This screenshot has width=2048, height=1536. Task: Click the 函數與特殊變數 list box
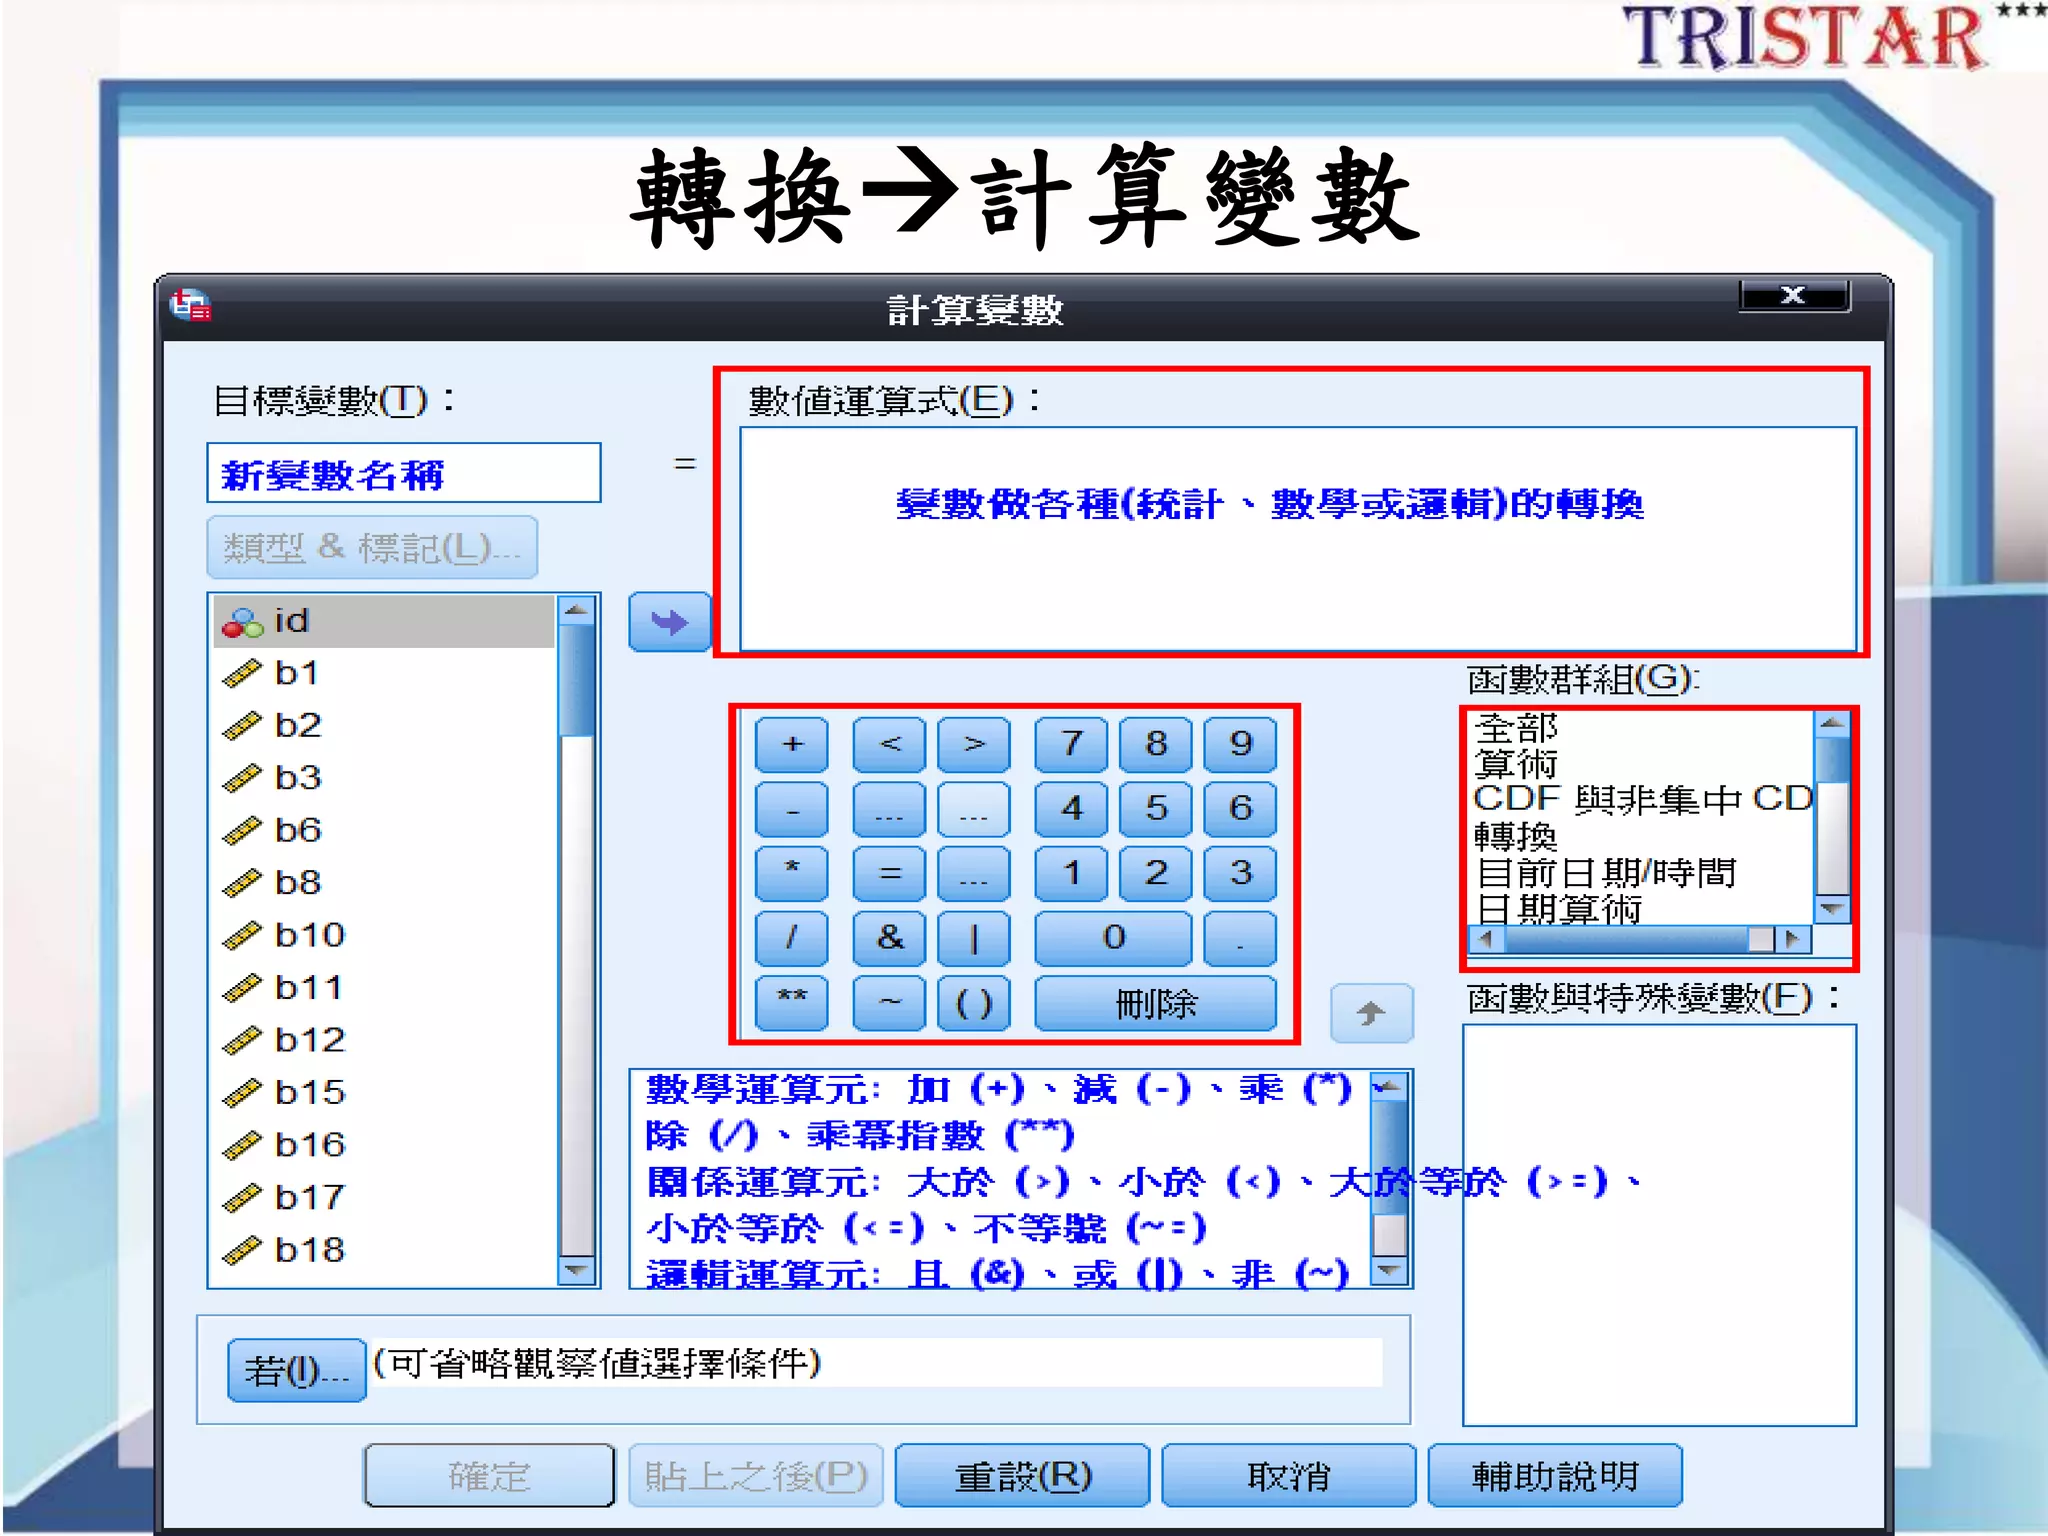click(1659, 1225)
